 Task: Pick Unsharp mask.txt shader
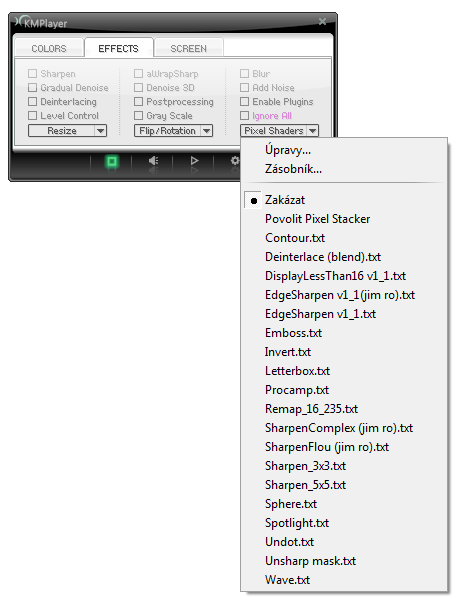(344, 561)
